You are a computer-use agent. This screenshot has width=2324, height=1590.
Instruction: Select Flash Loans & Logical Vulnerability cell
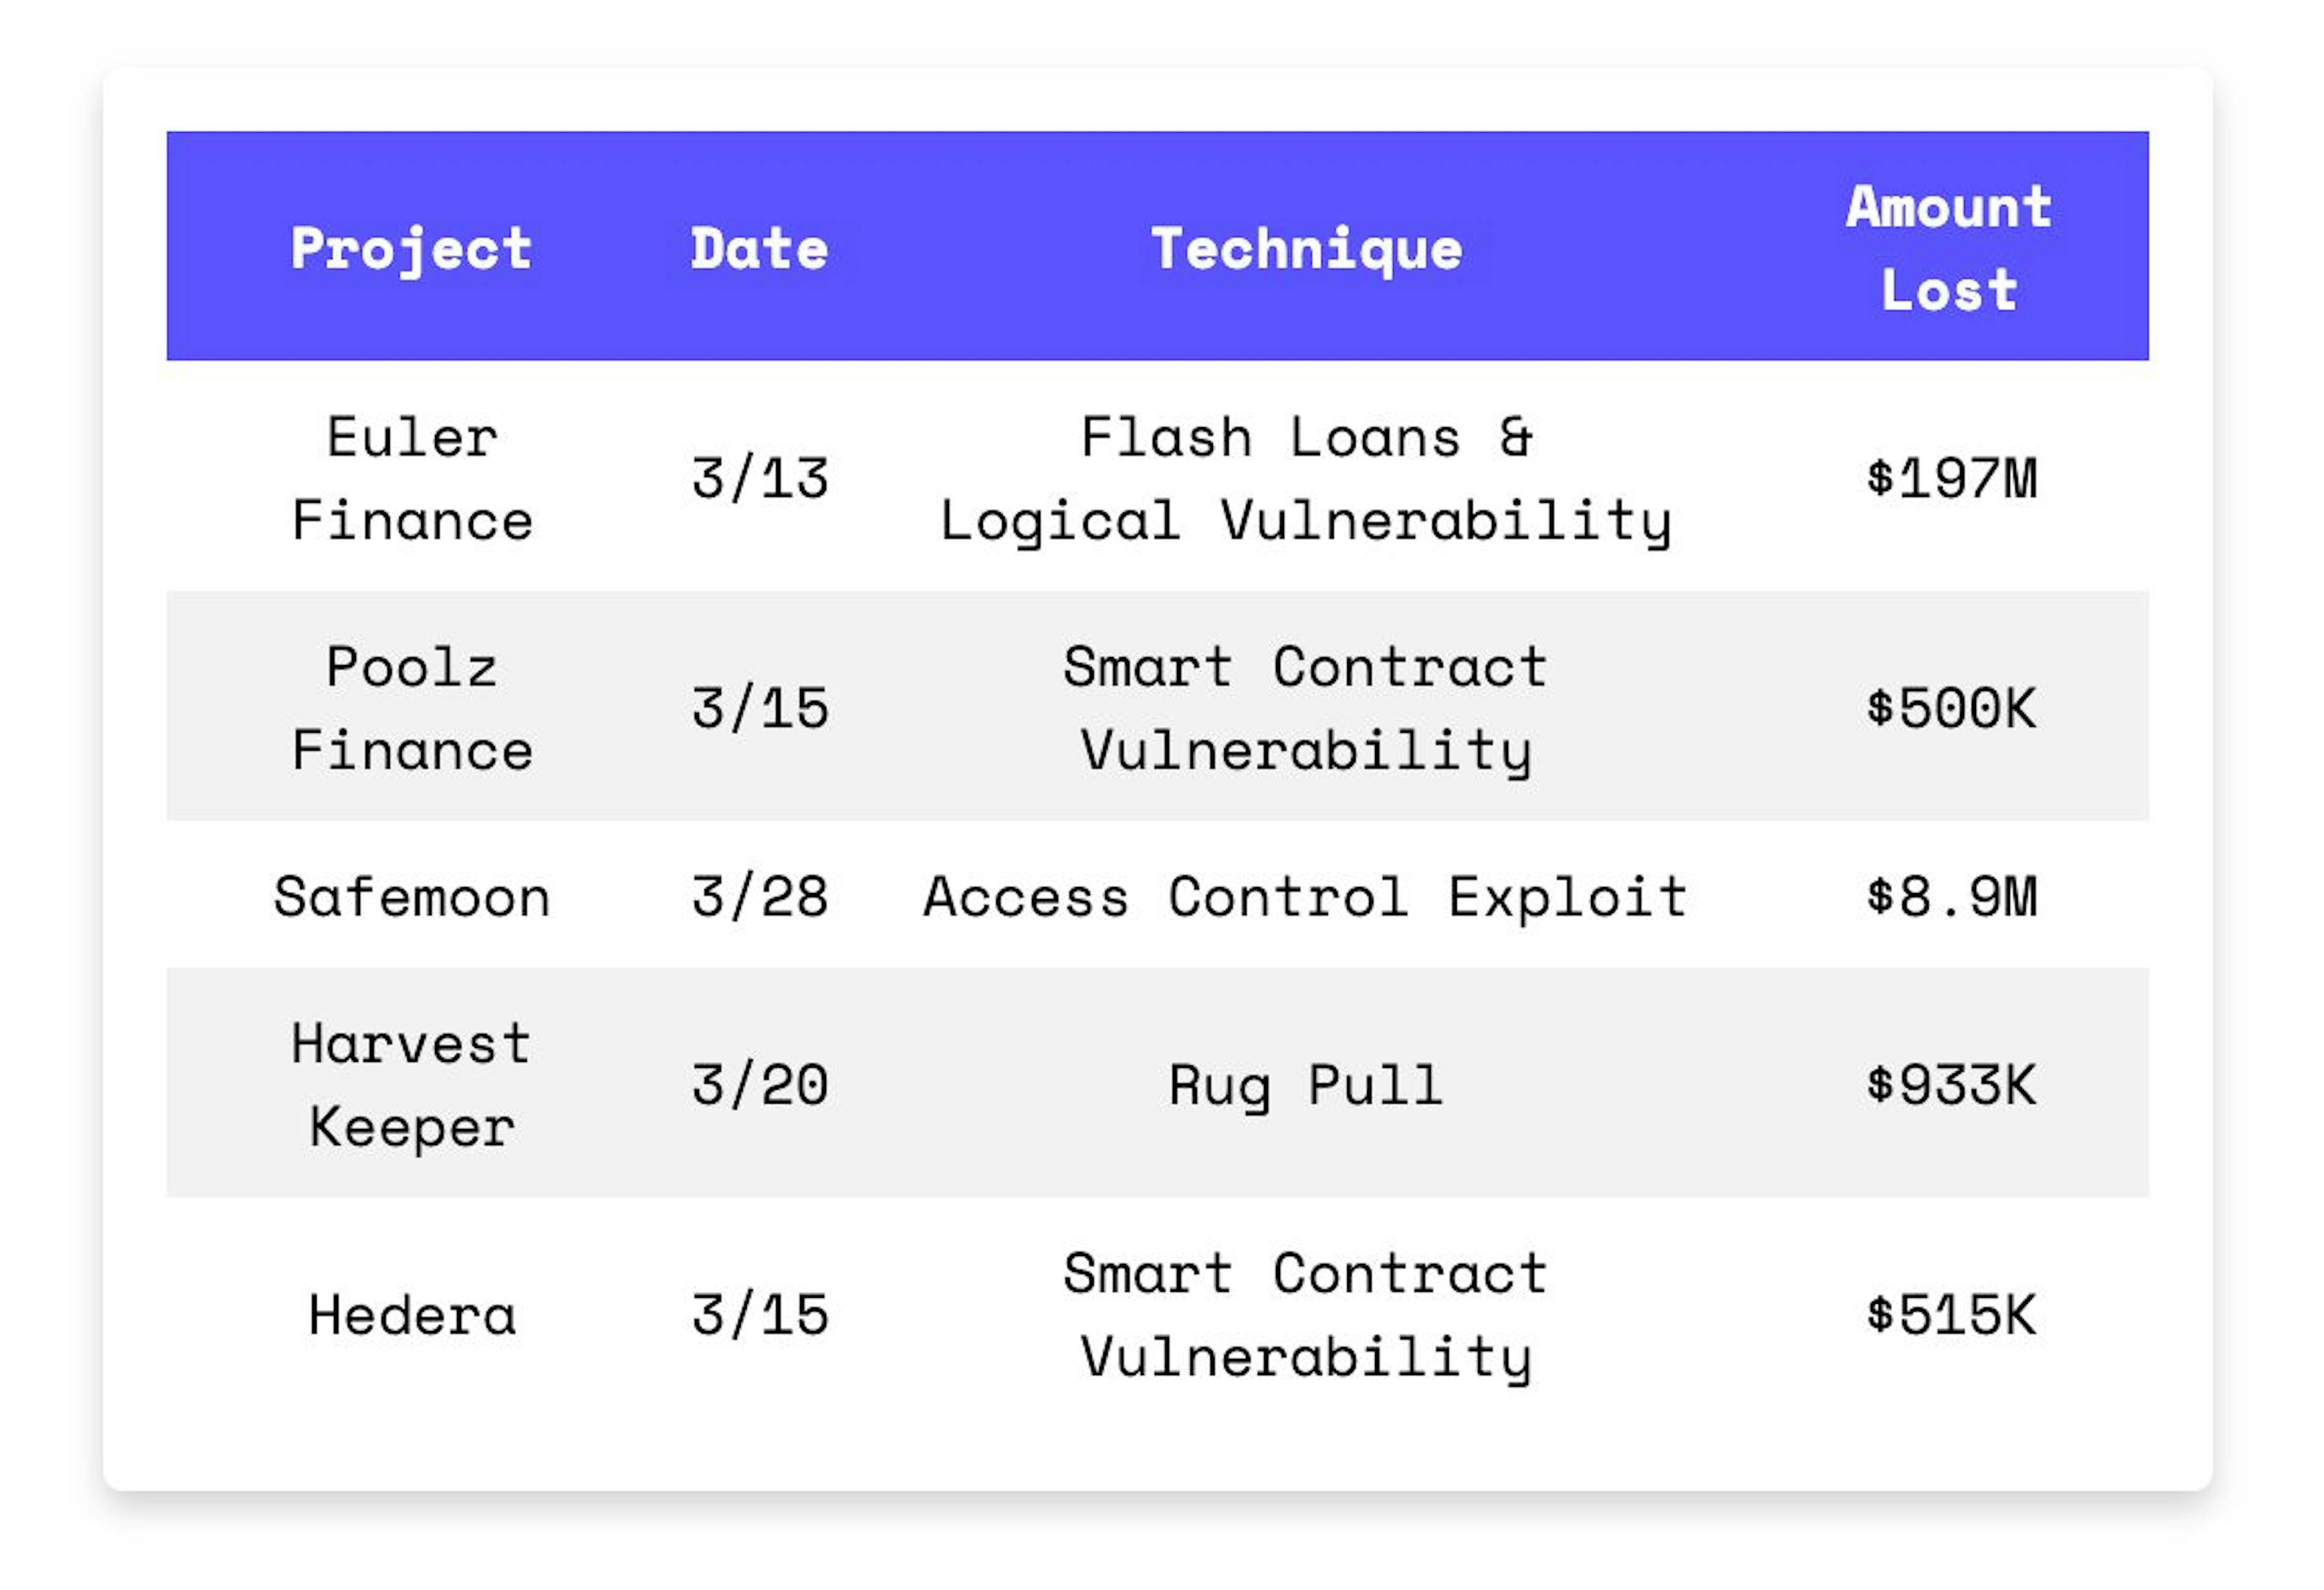point(1306,478)
